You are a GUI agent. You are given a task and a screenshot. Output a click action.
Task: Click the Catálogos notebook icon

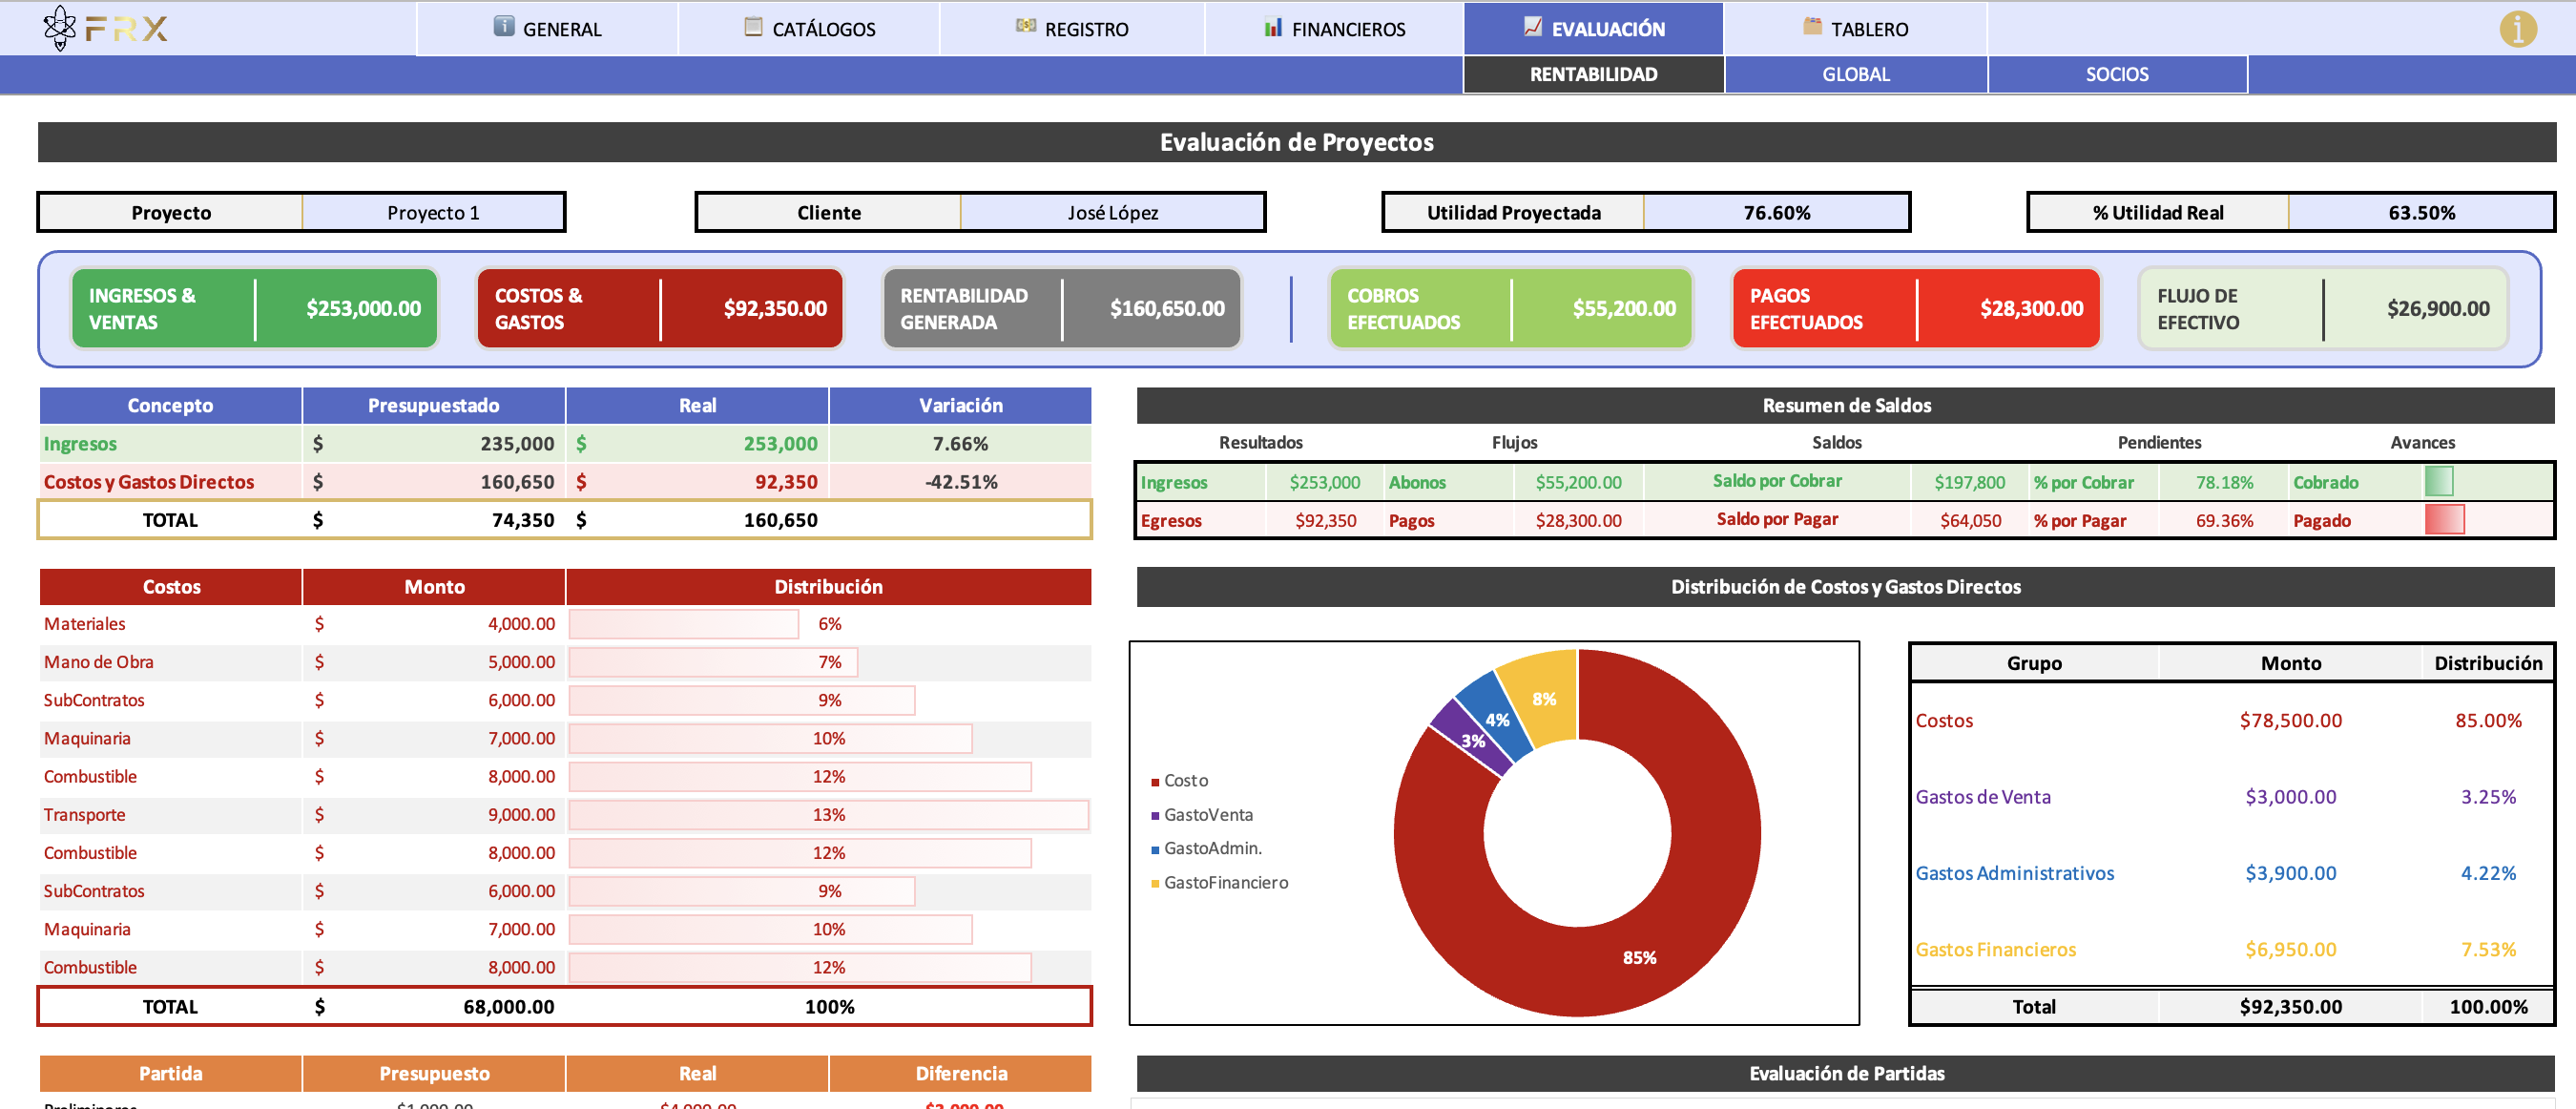(x=753, y=27)
